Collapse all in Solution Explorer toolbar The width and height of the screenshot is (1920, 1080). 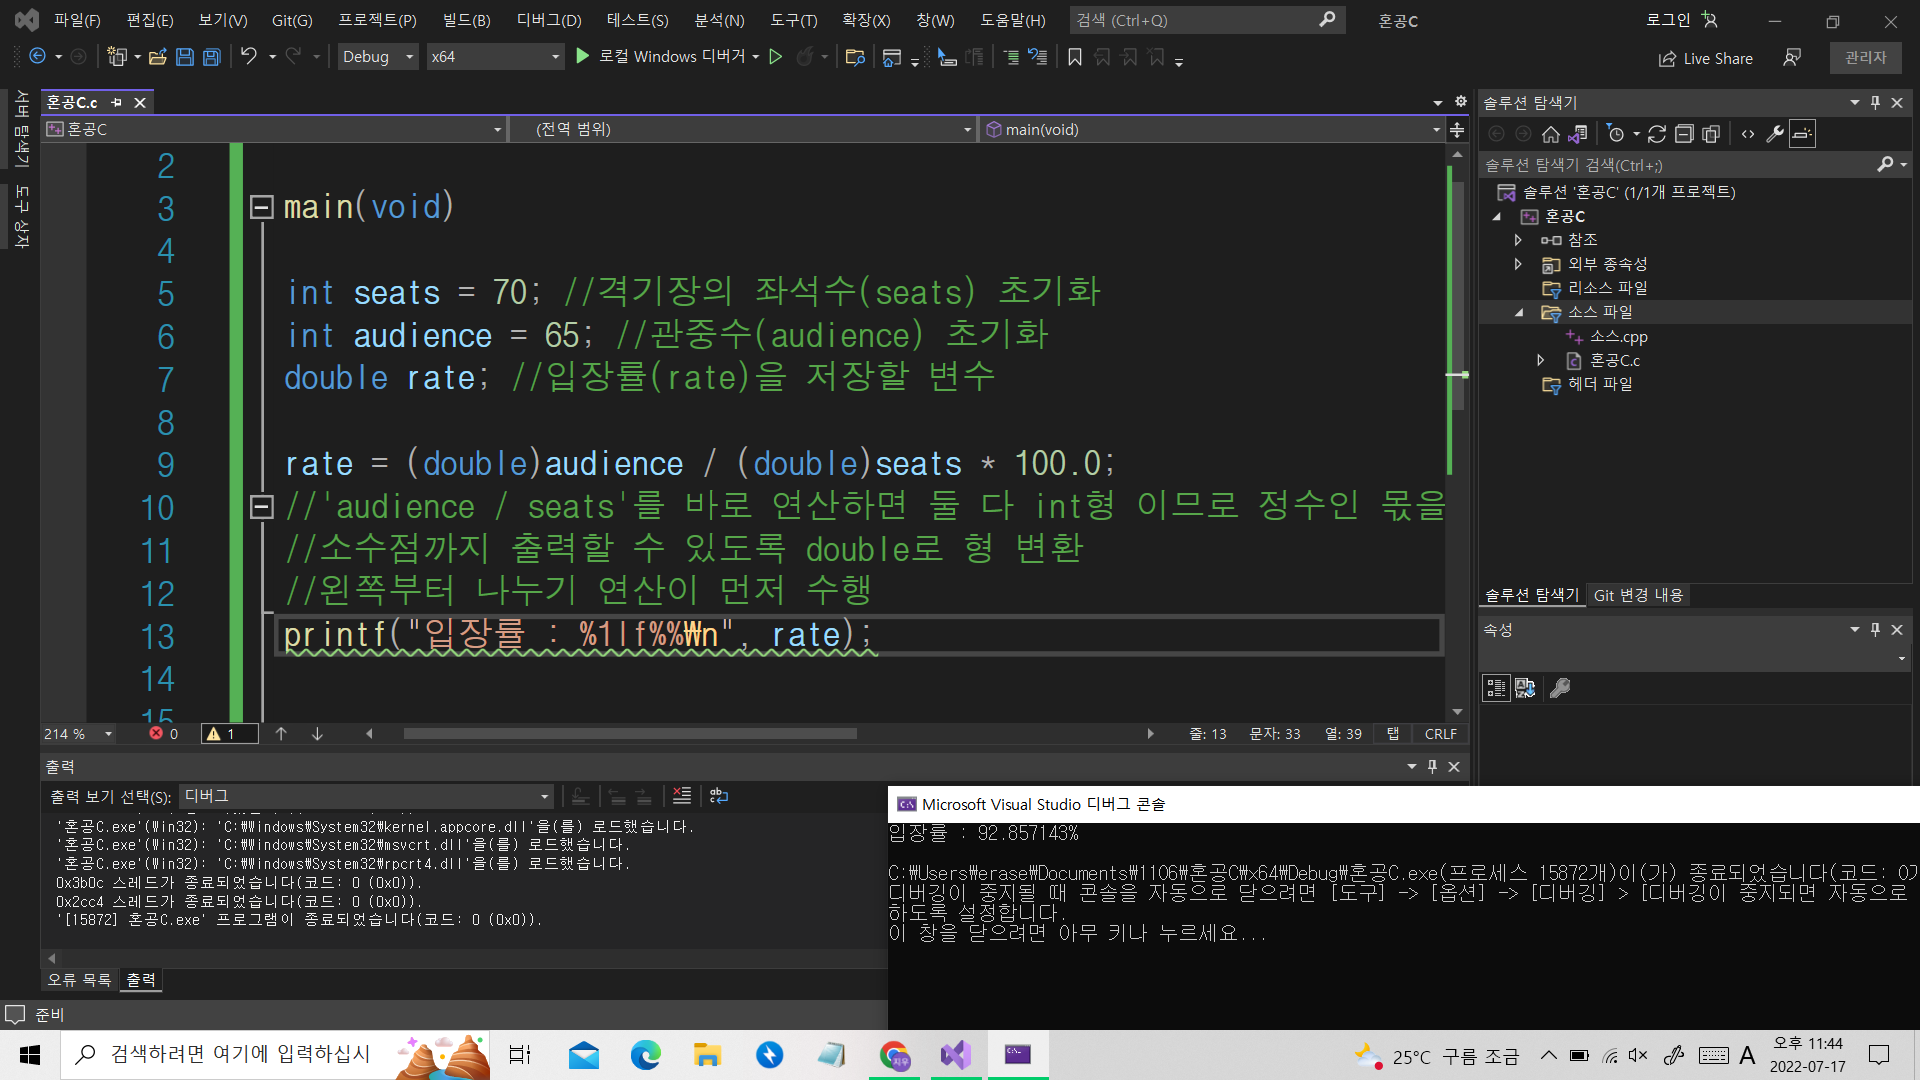[1684, 134]
